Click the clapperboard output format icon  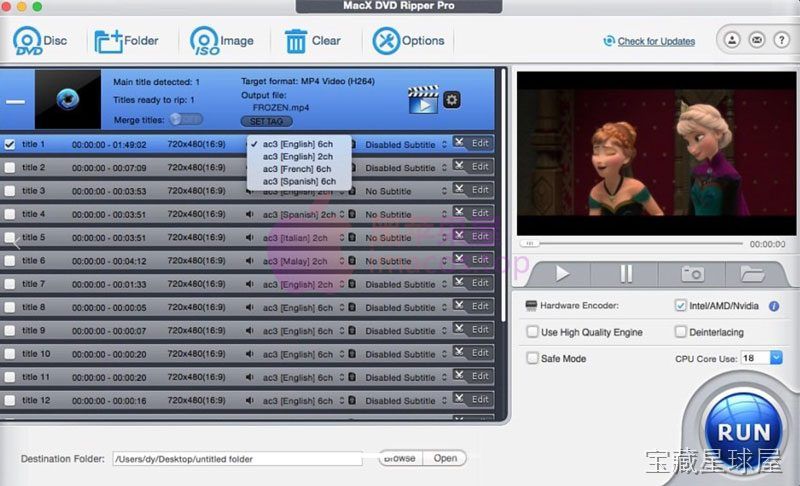pyautogui.click(x=423, y=99)
